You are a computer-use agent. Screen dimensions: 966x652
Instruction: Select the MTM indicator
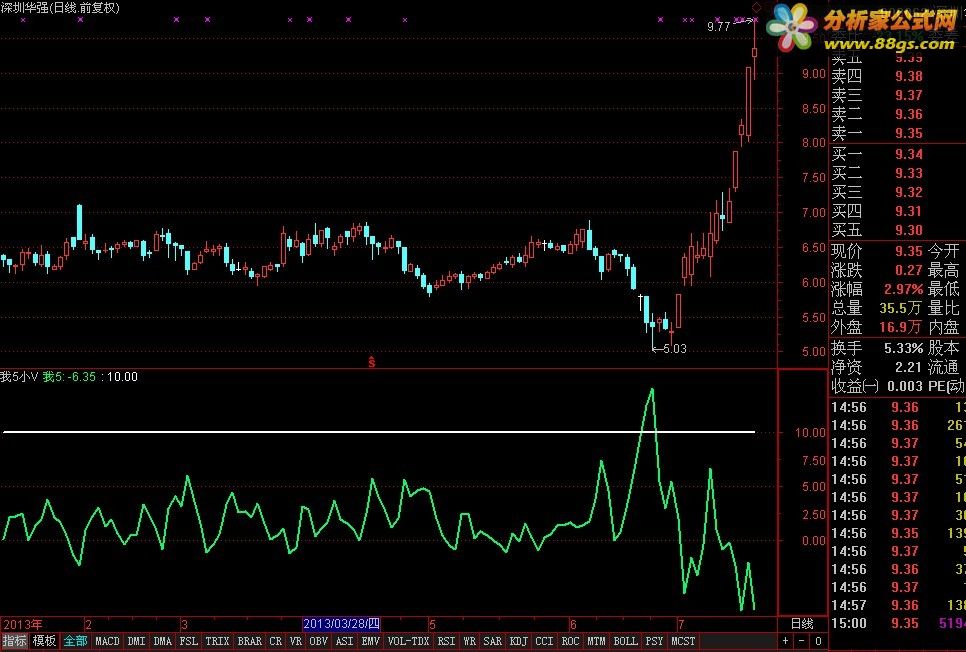tap(596, 642)
